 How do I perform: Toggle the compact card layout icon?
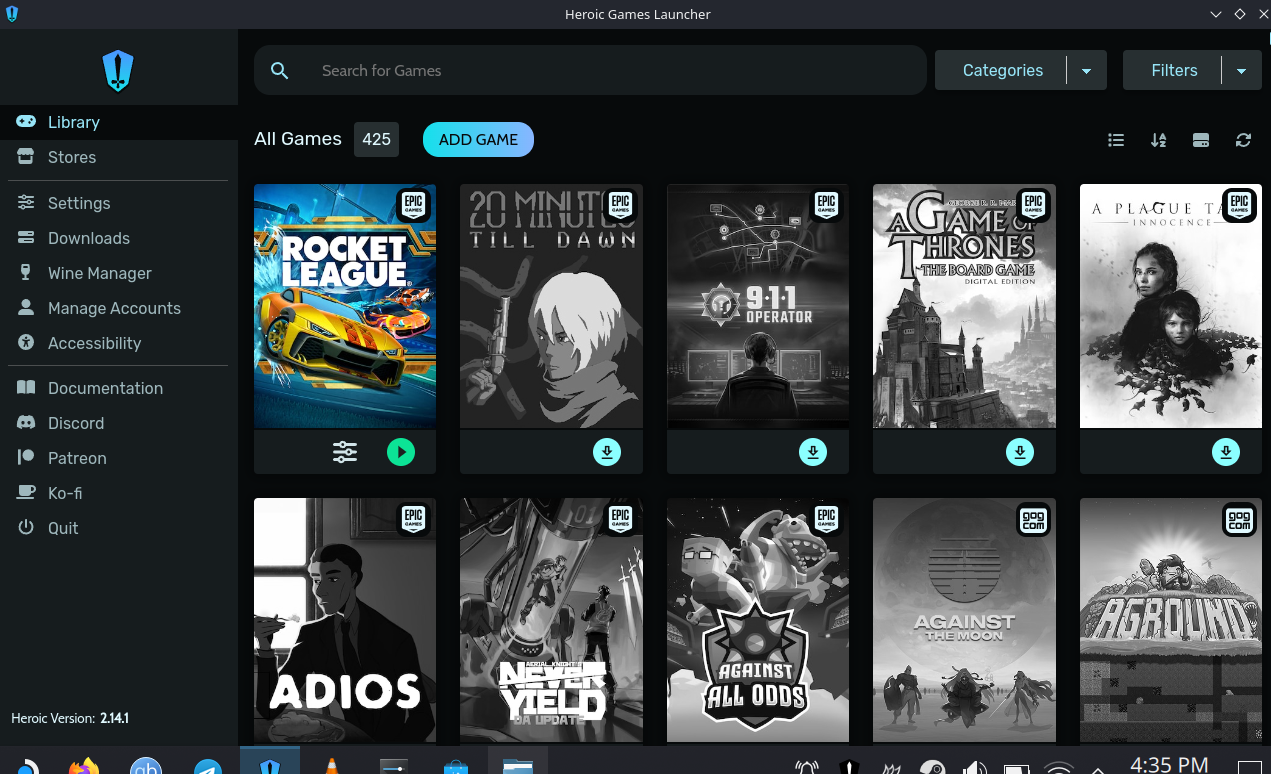click(1200, 140)
